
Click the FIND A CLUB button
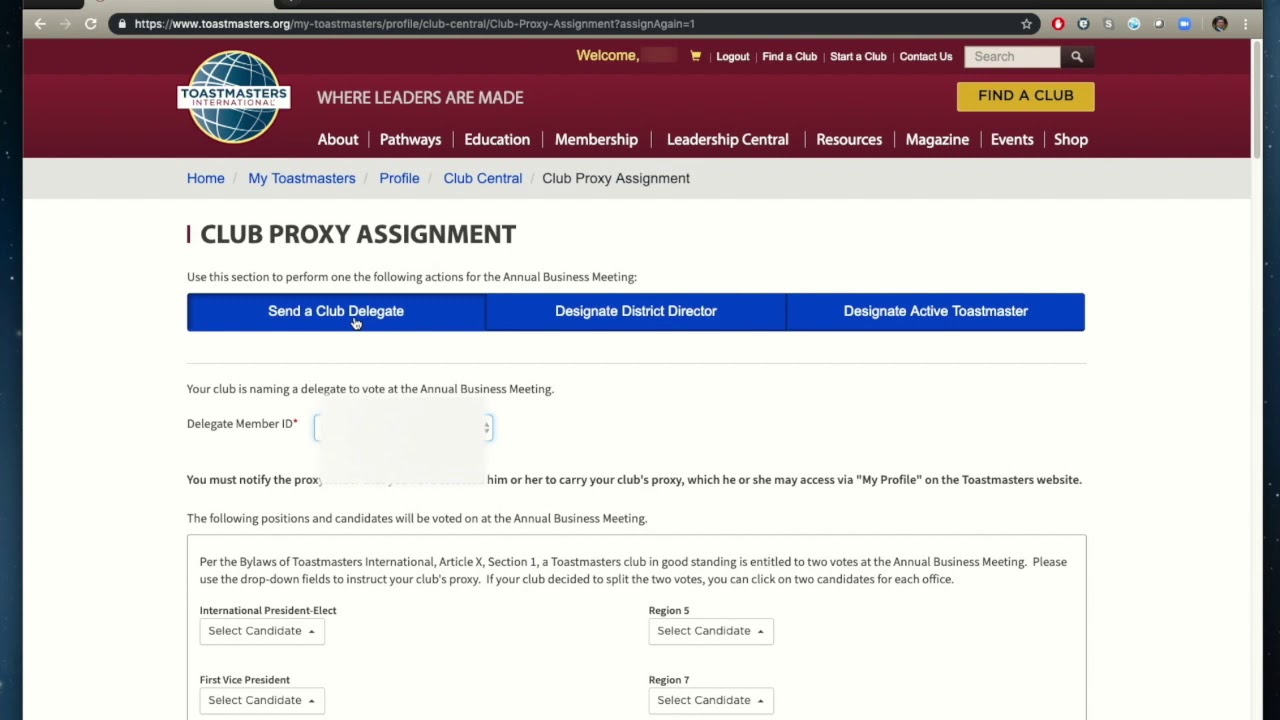[x=1026, y=96]
